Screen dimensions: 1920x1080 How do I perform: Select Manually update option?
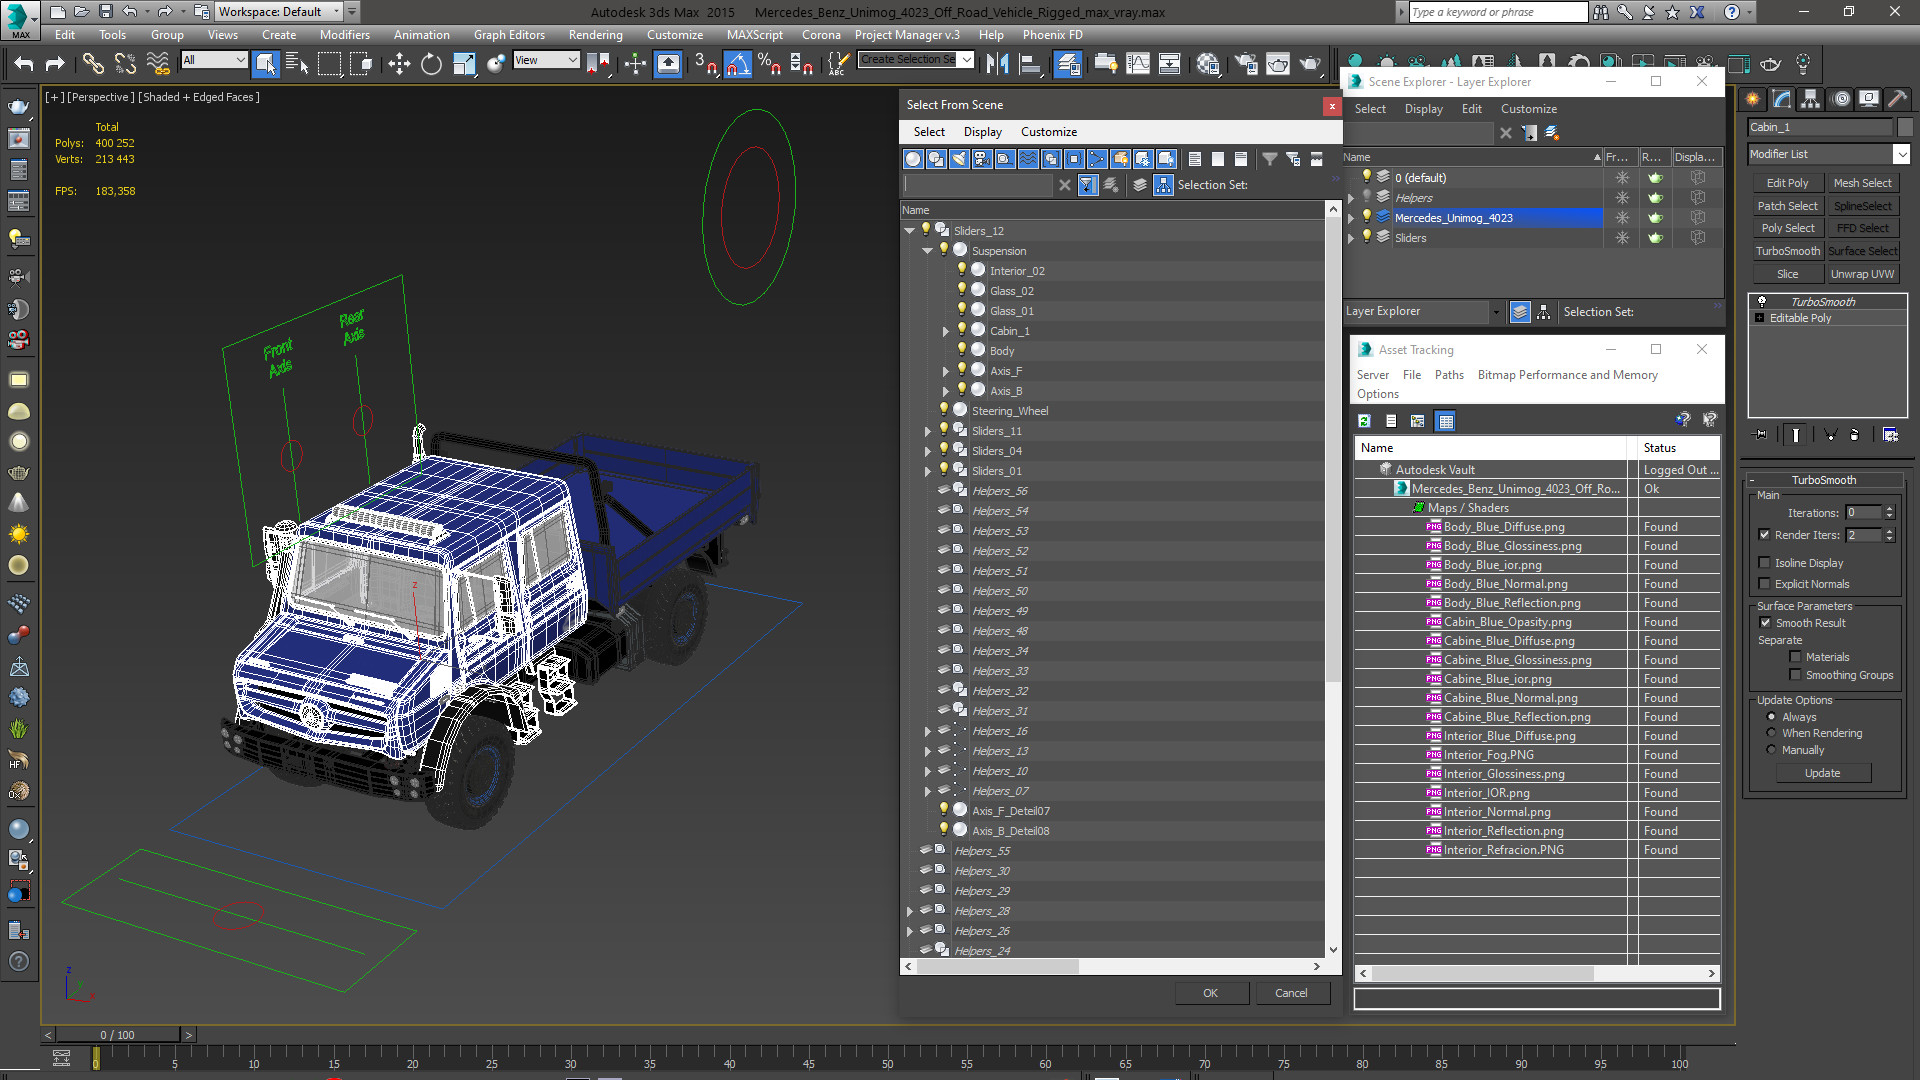click(x=1771, y=750)
